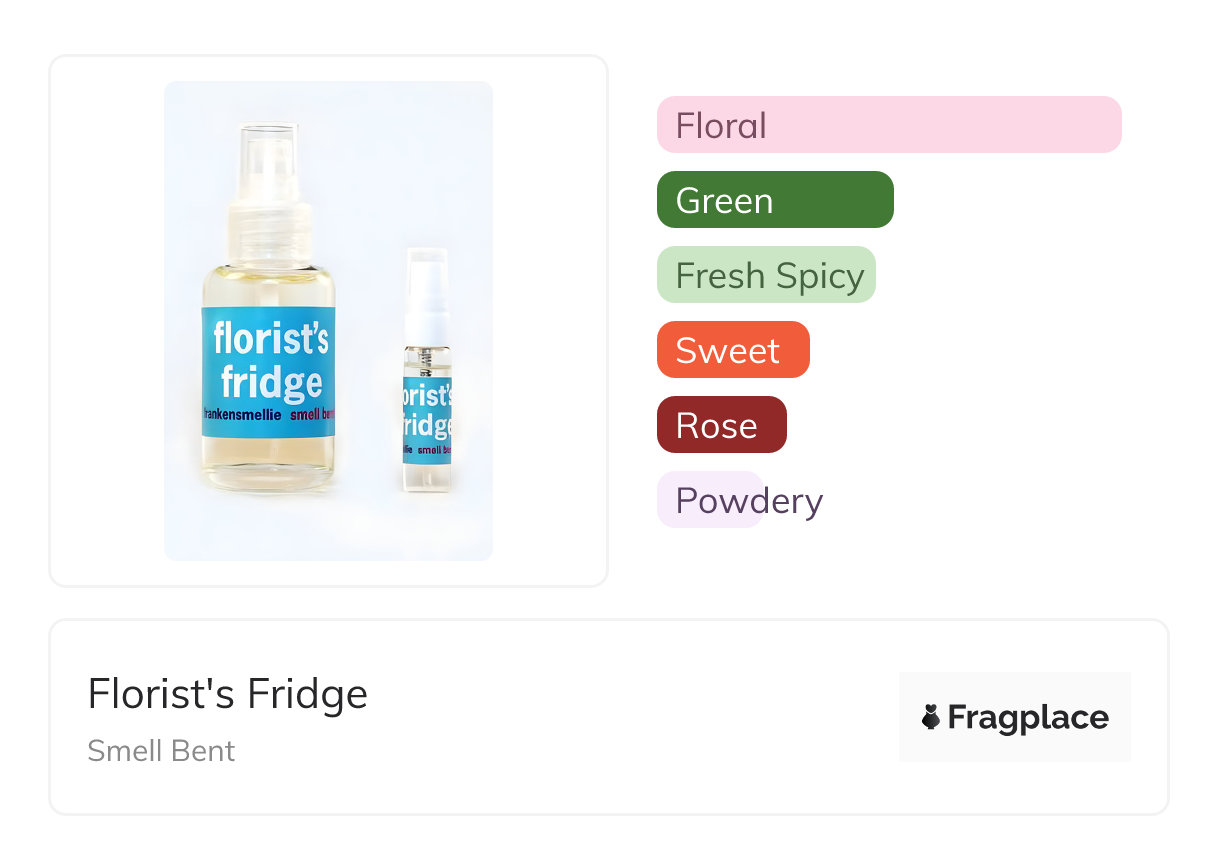The height and width of the screenshot is (864, 1218).
Task: Click the word "florist's" on the large bottle
Action: [269, 339]
